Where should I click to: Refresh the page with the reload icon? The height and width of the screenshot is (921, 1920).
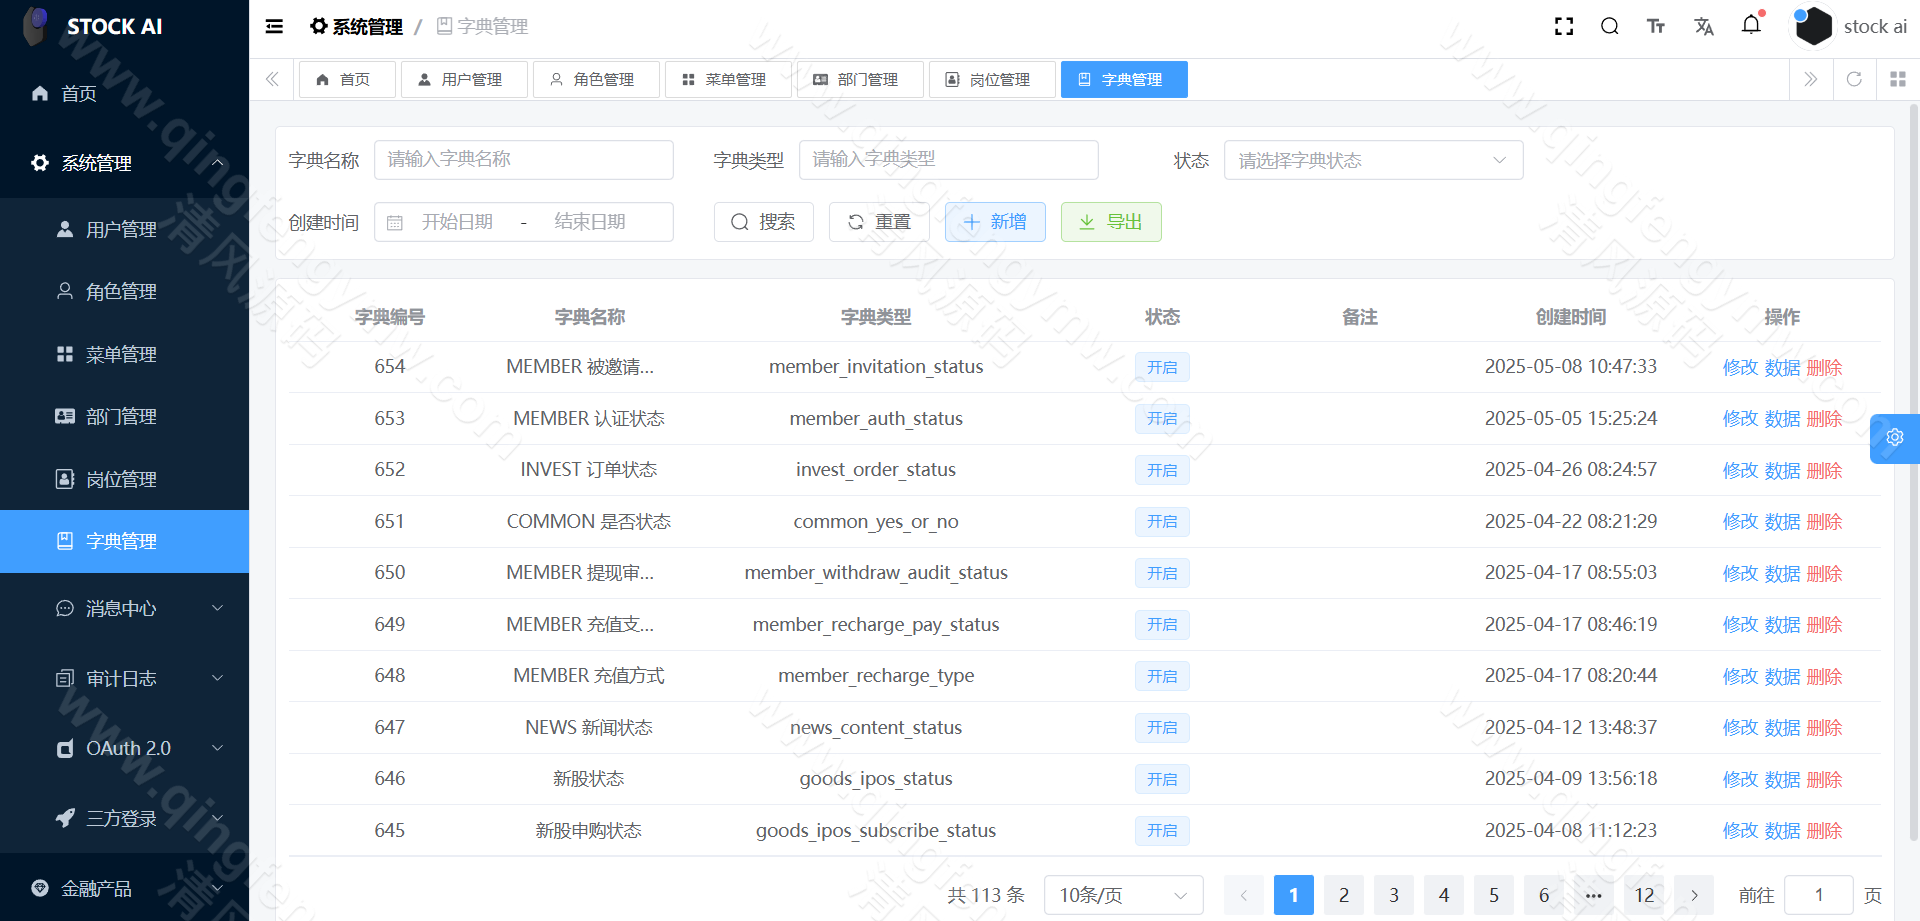pyautogui.click(x=1854, y=79)
